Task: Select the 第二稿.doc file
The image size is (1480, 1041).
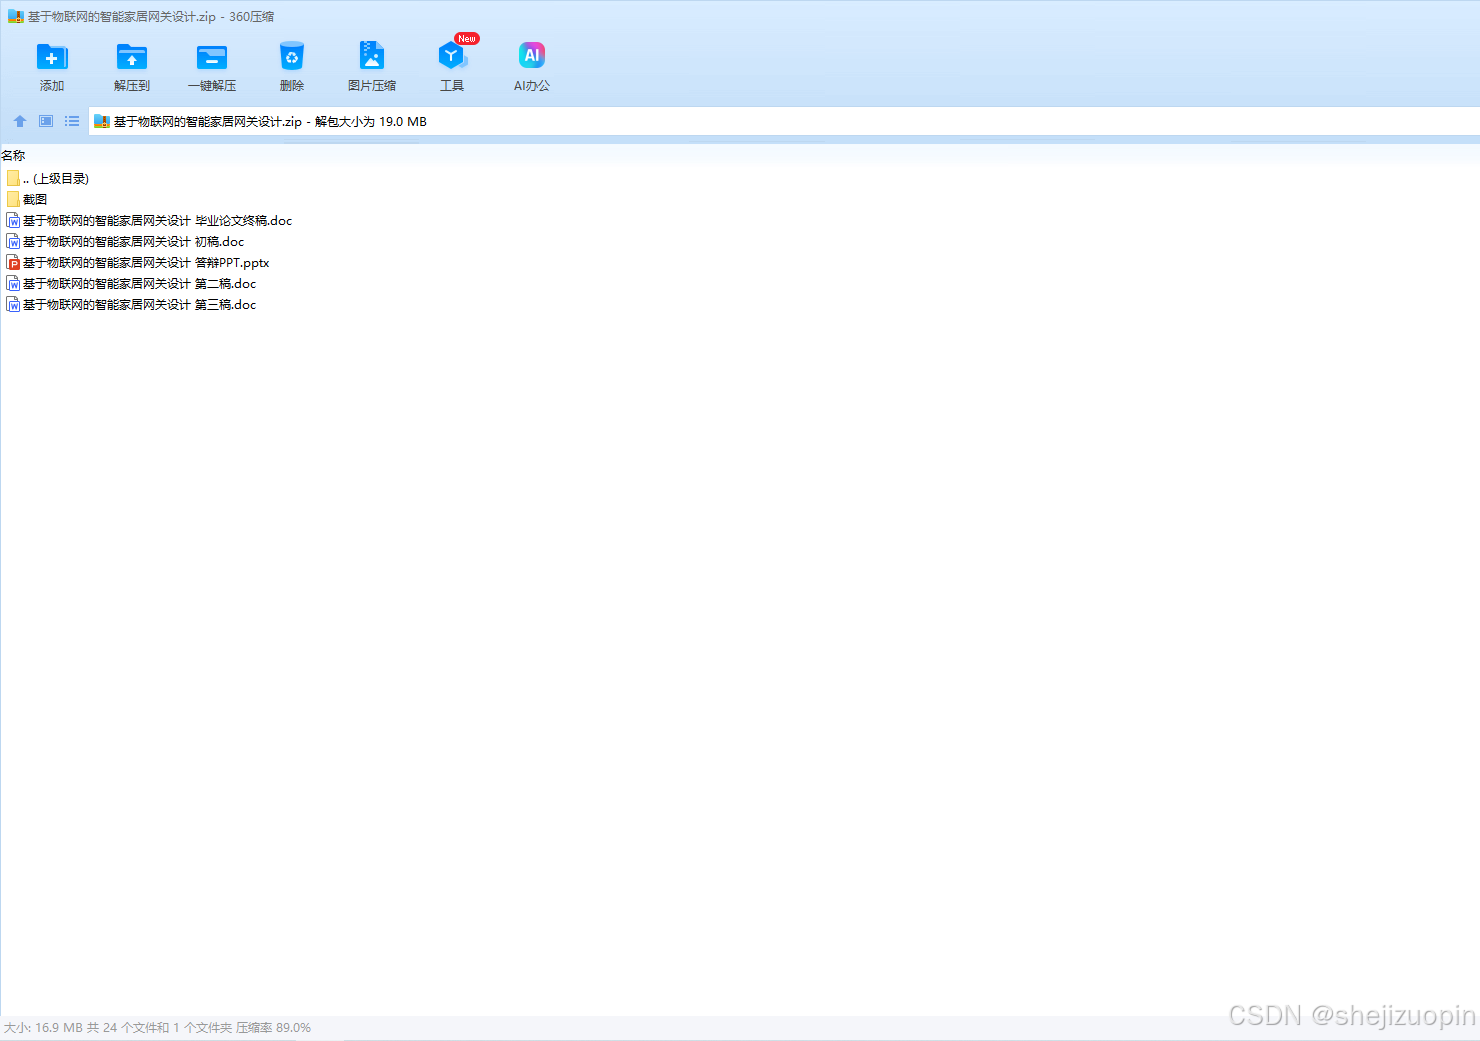Action: pos(131,283)
